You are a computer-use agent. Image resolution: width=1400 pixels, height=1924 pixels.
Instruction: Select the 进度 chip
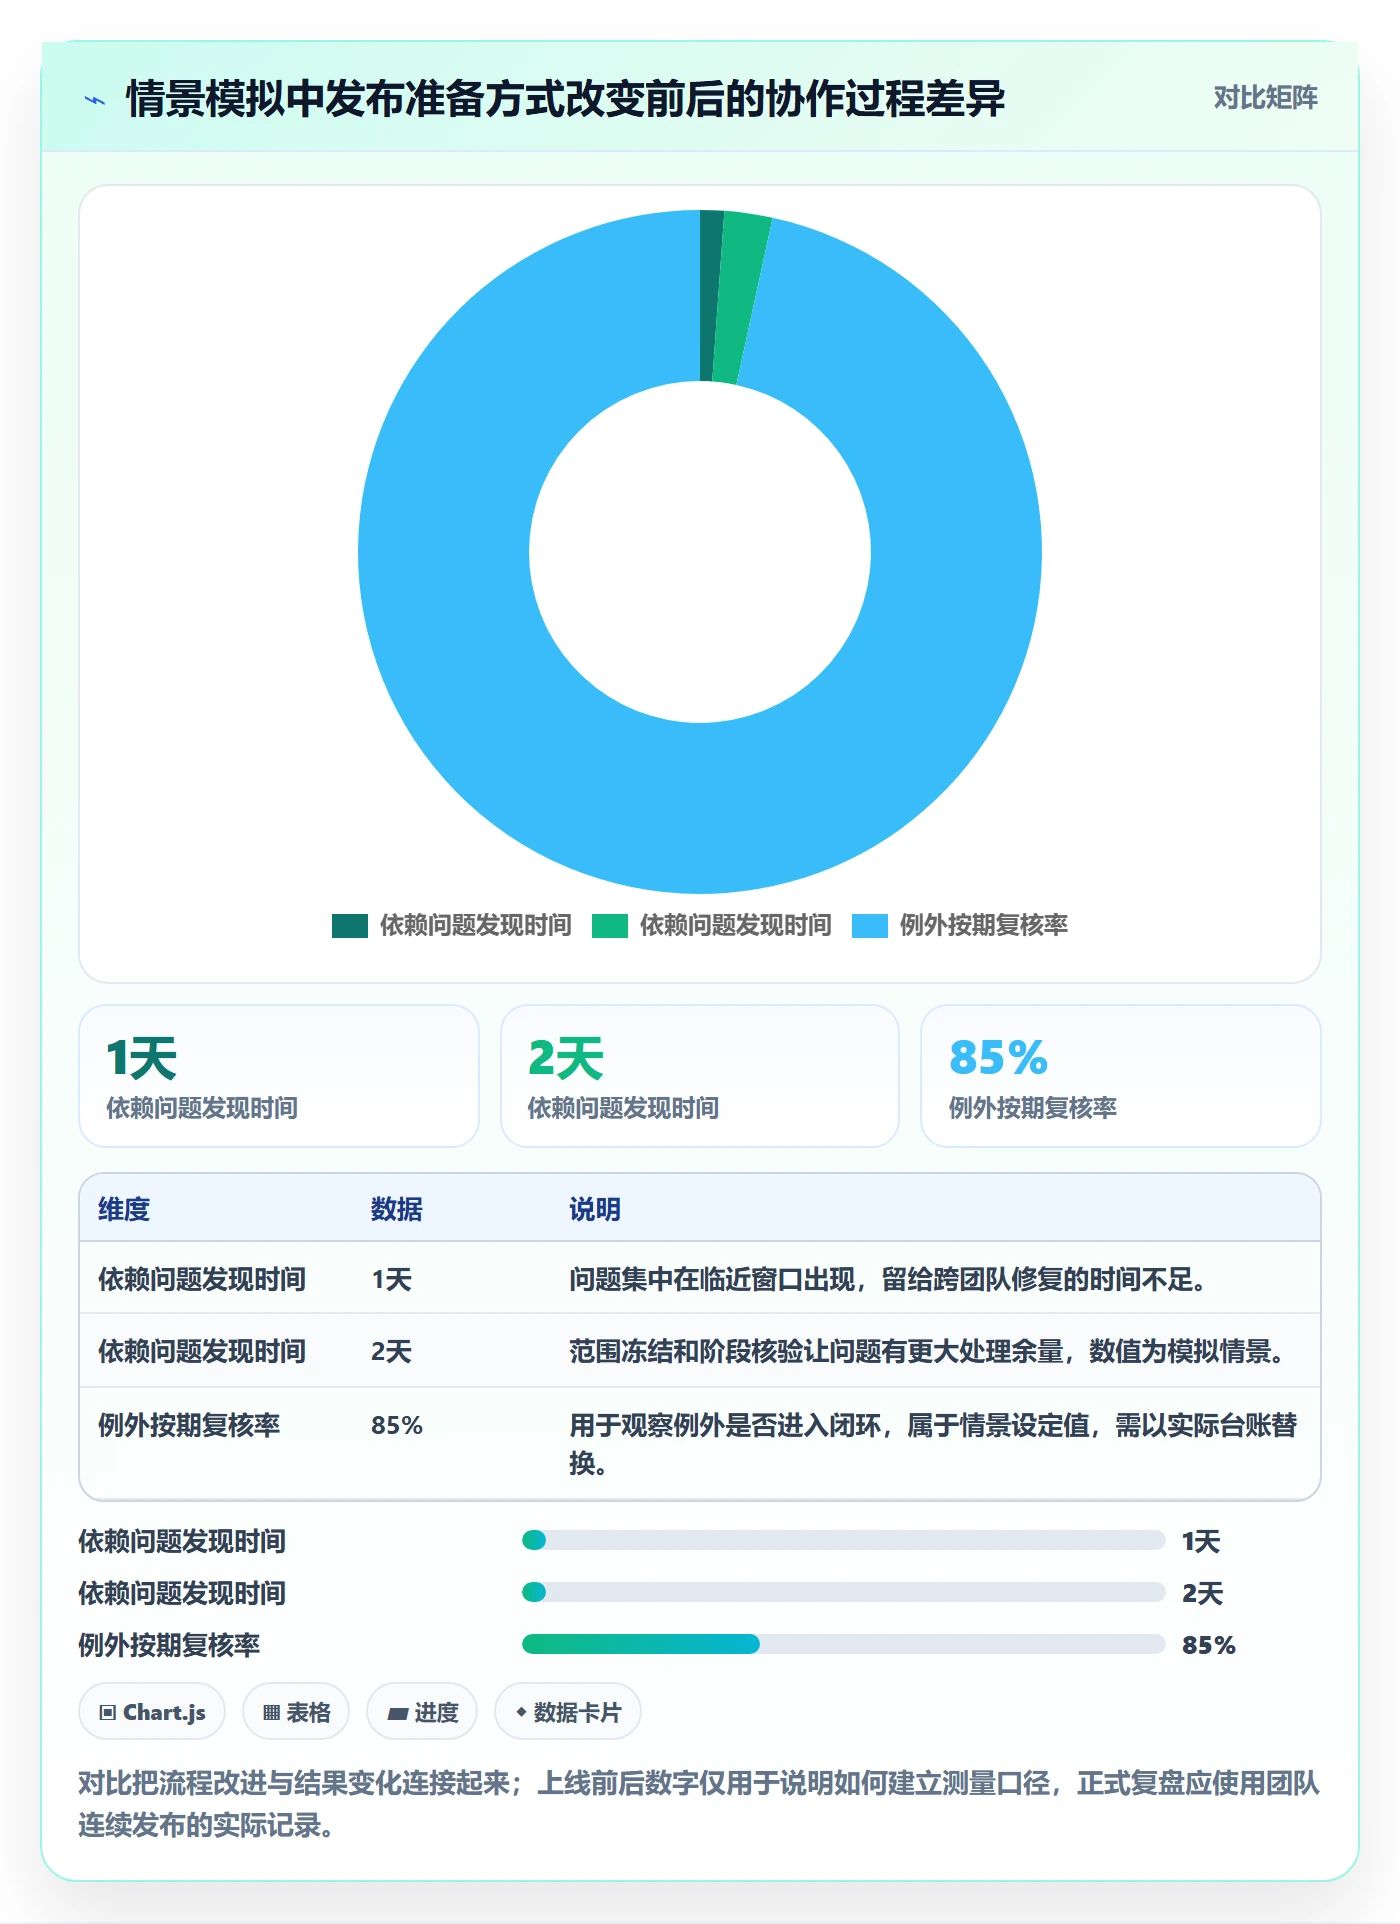[x=422, y=1712]
